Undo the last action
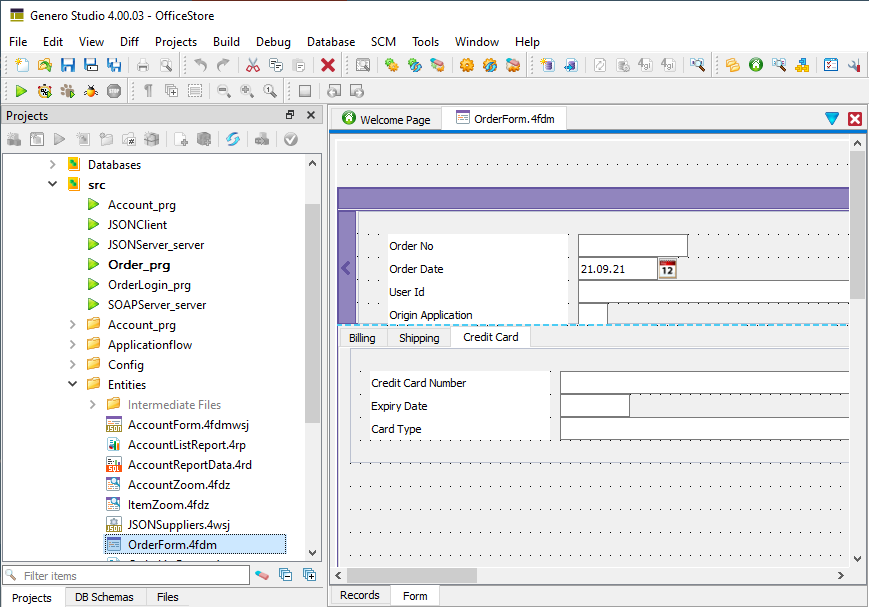Viewport: 869px width, 607px height. 200,64
